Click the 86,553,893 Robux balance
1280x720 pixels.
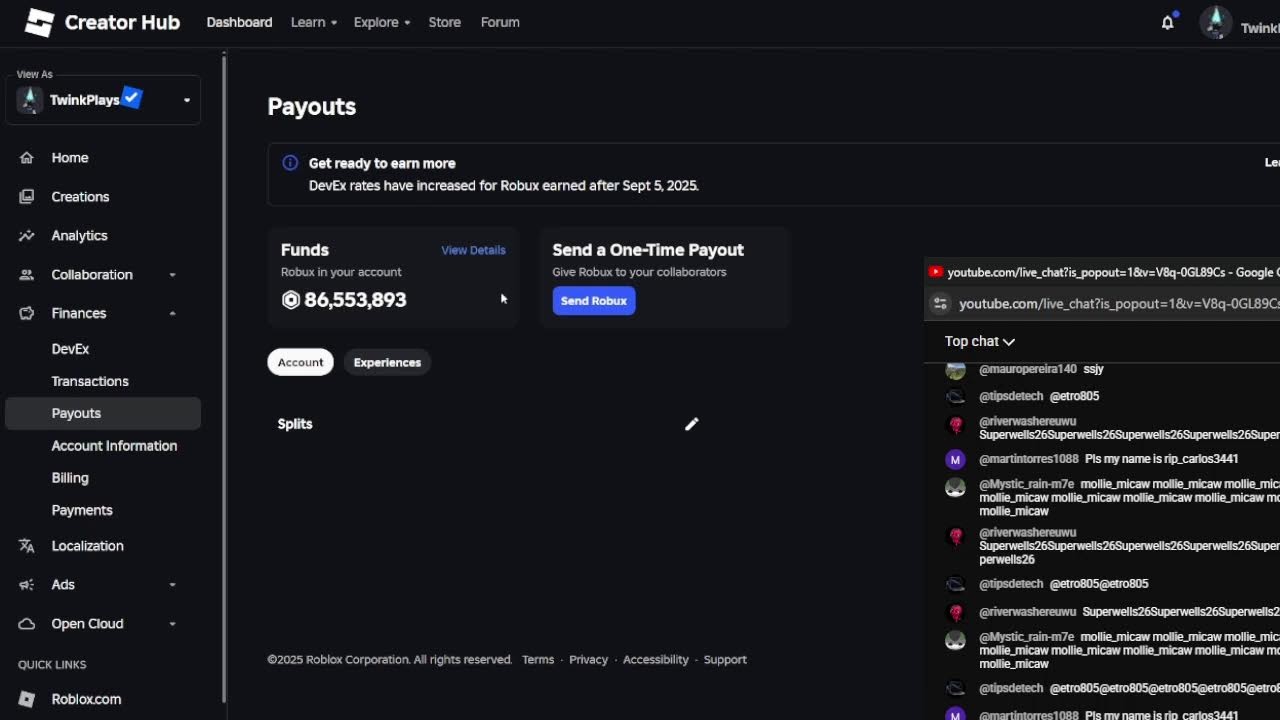click(355, 300)
